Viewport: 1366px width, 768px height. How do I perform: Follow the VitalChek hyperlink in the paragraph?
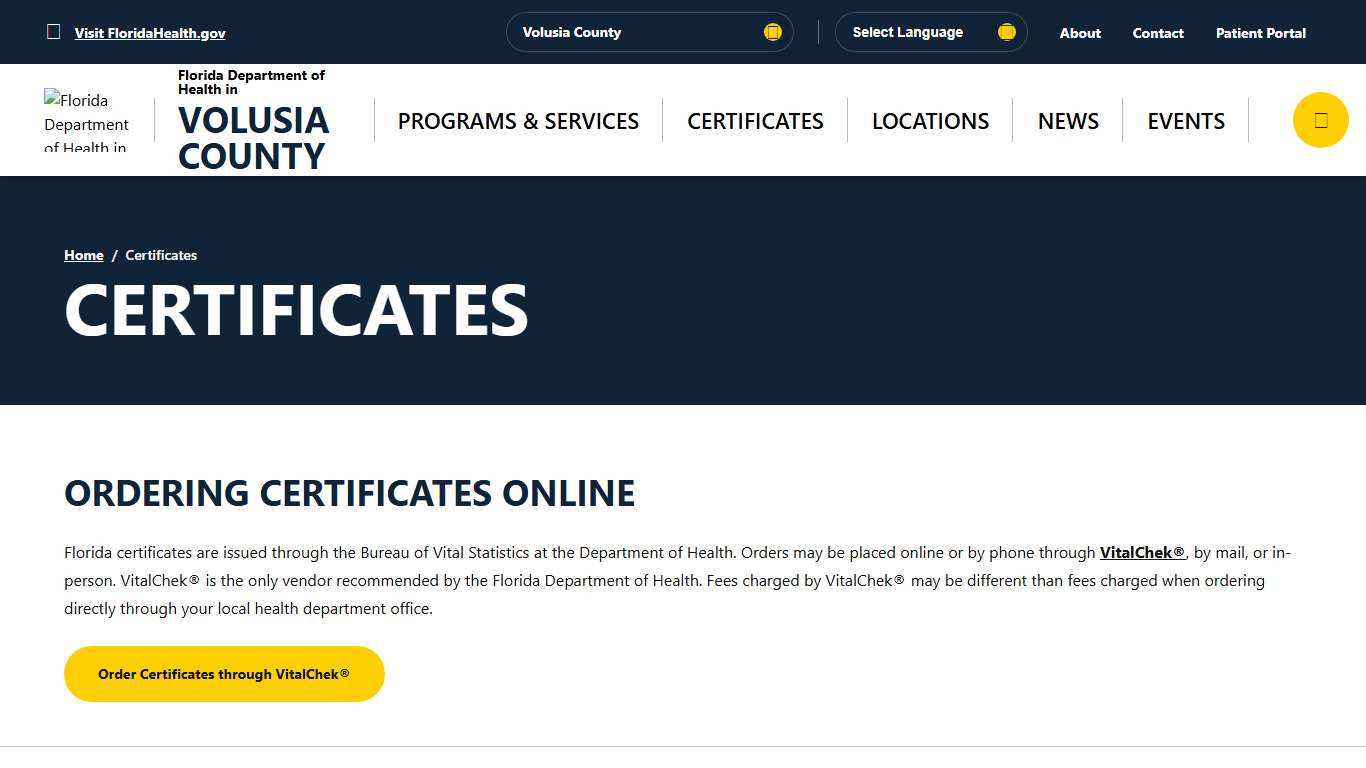pyautogui.click(x=1140, y=552)
